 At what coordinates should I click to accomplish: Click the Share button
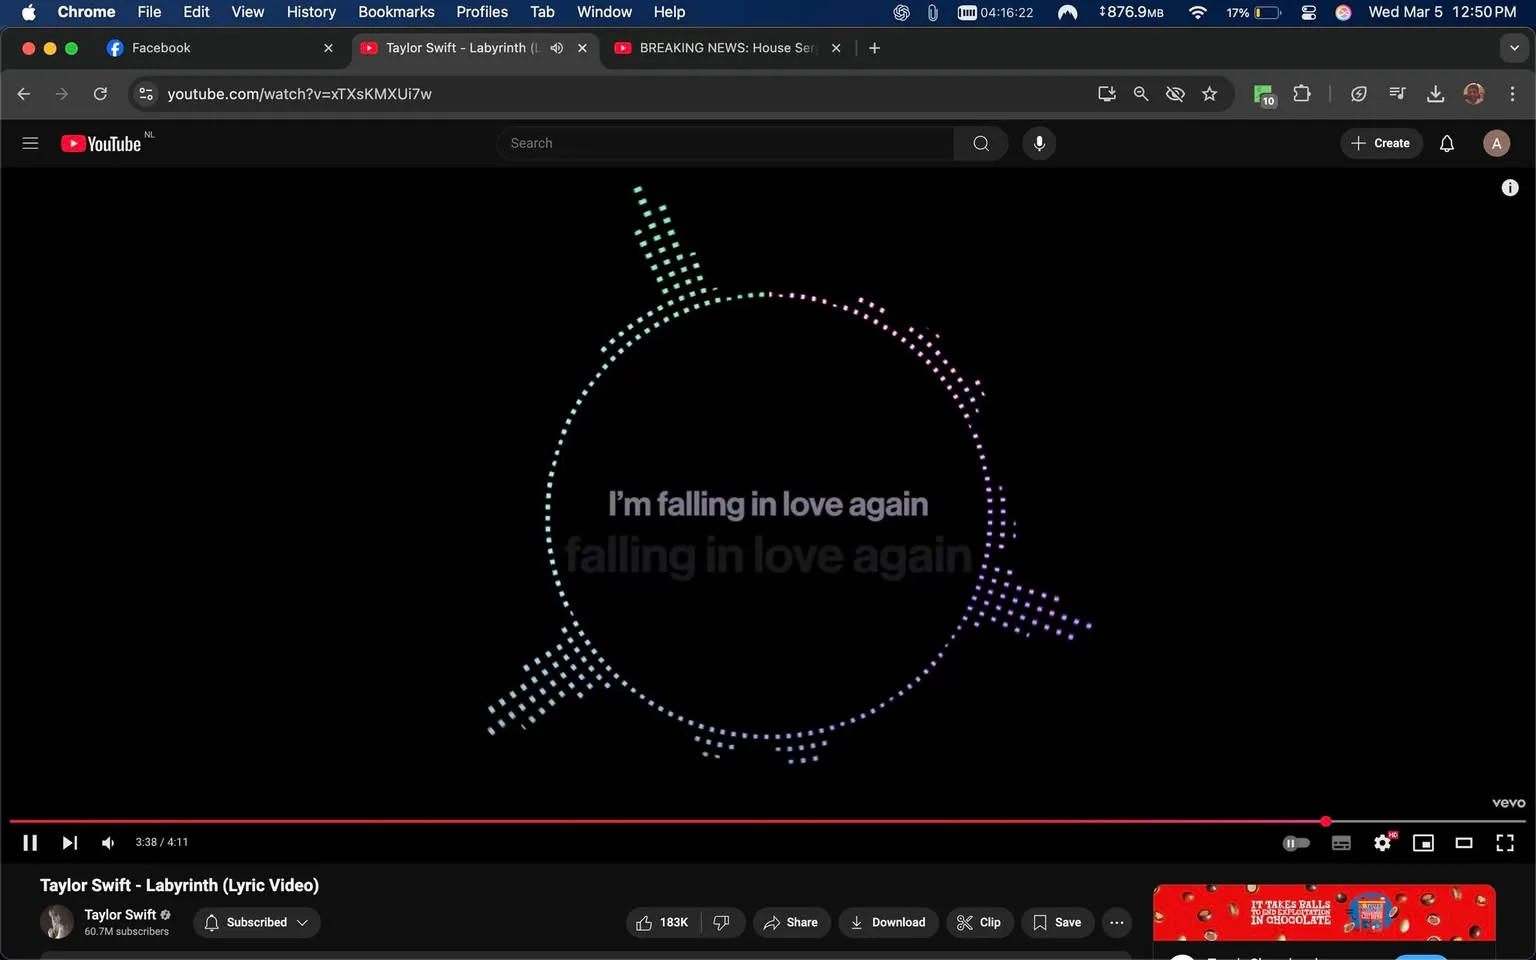pyautogui.click(x=791, y=922)
